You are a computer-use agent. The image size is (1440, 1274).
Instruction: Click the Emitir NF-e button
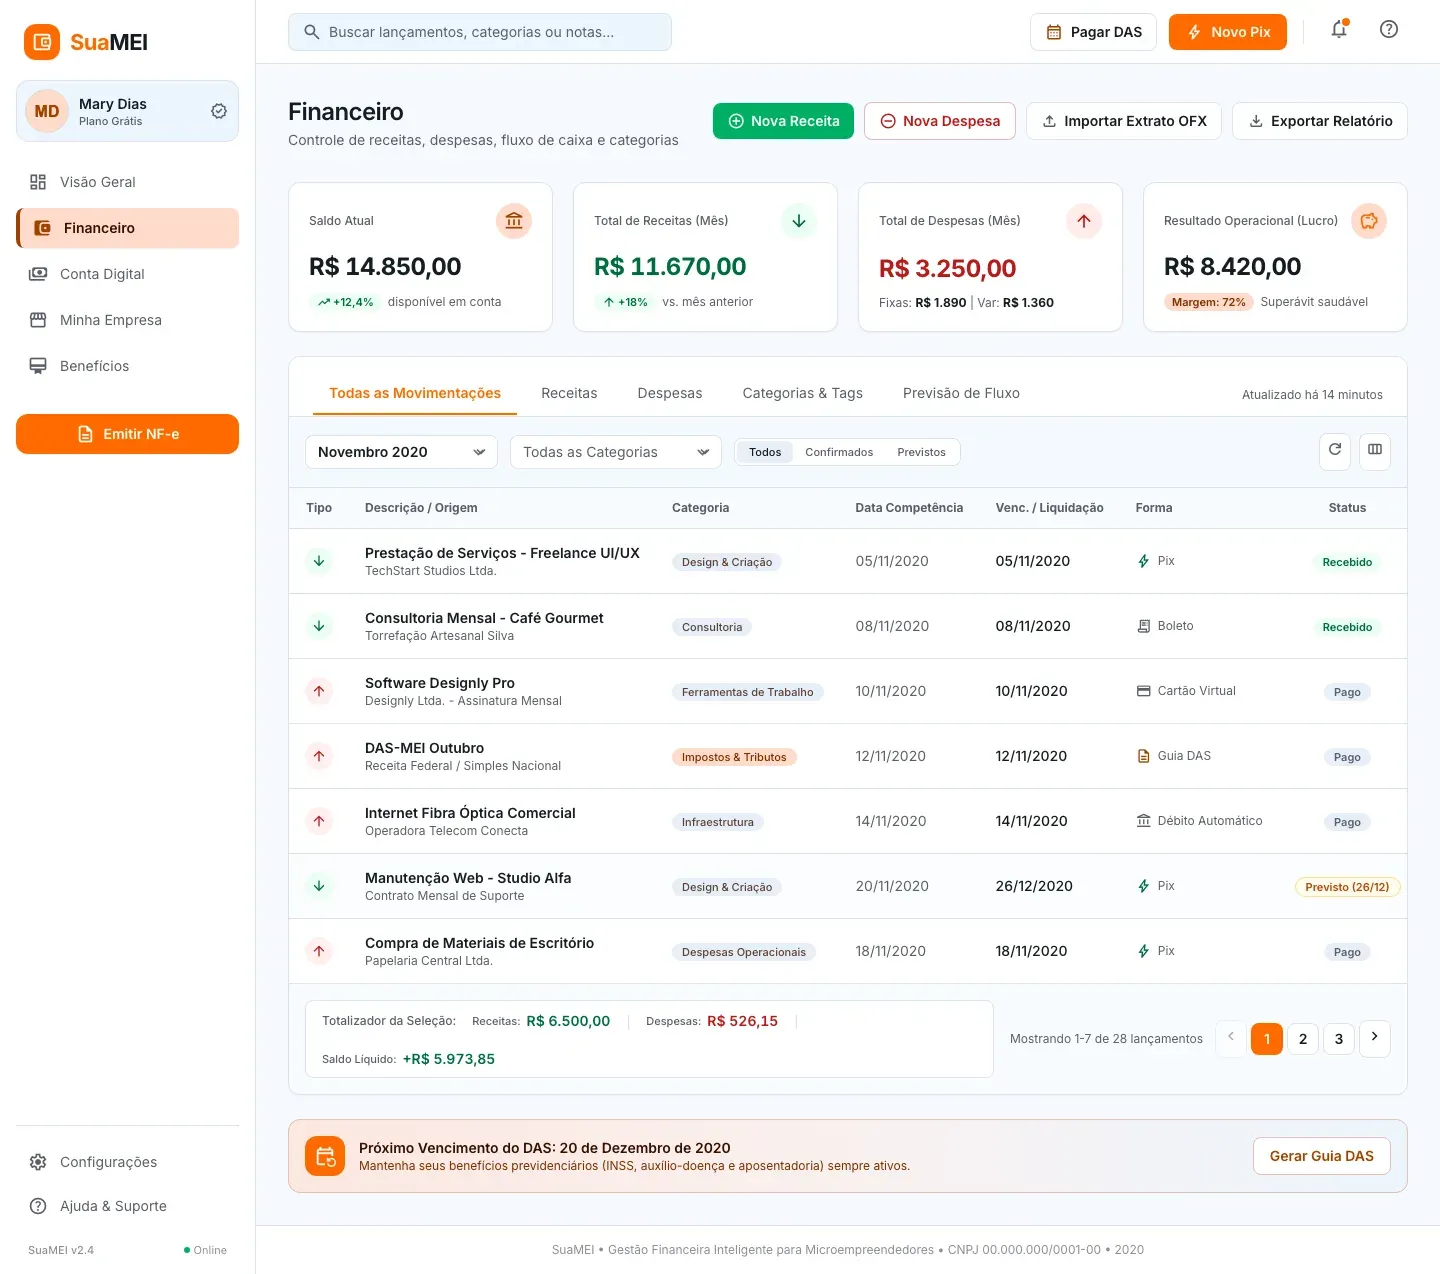[x=127, y=434]
